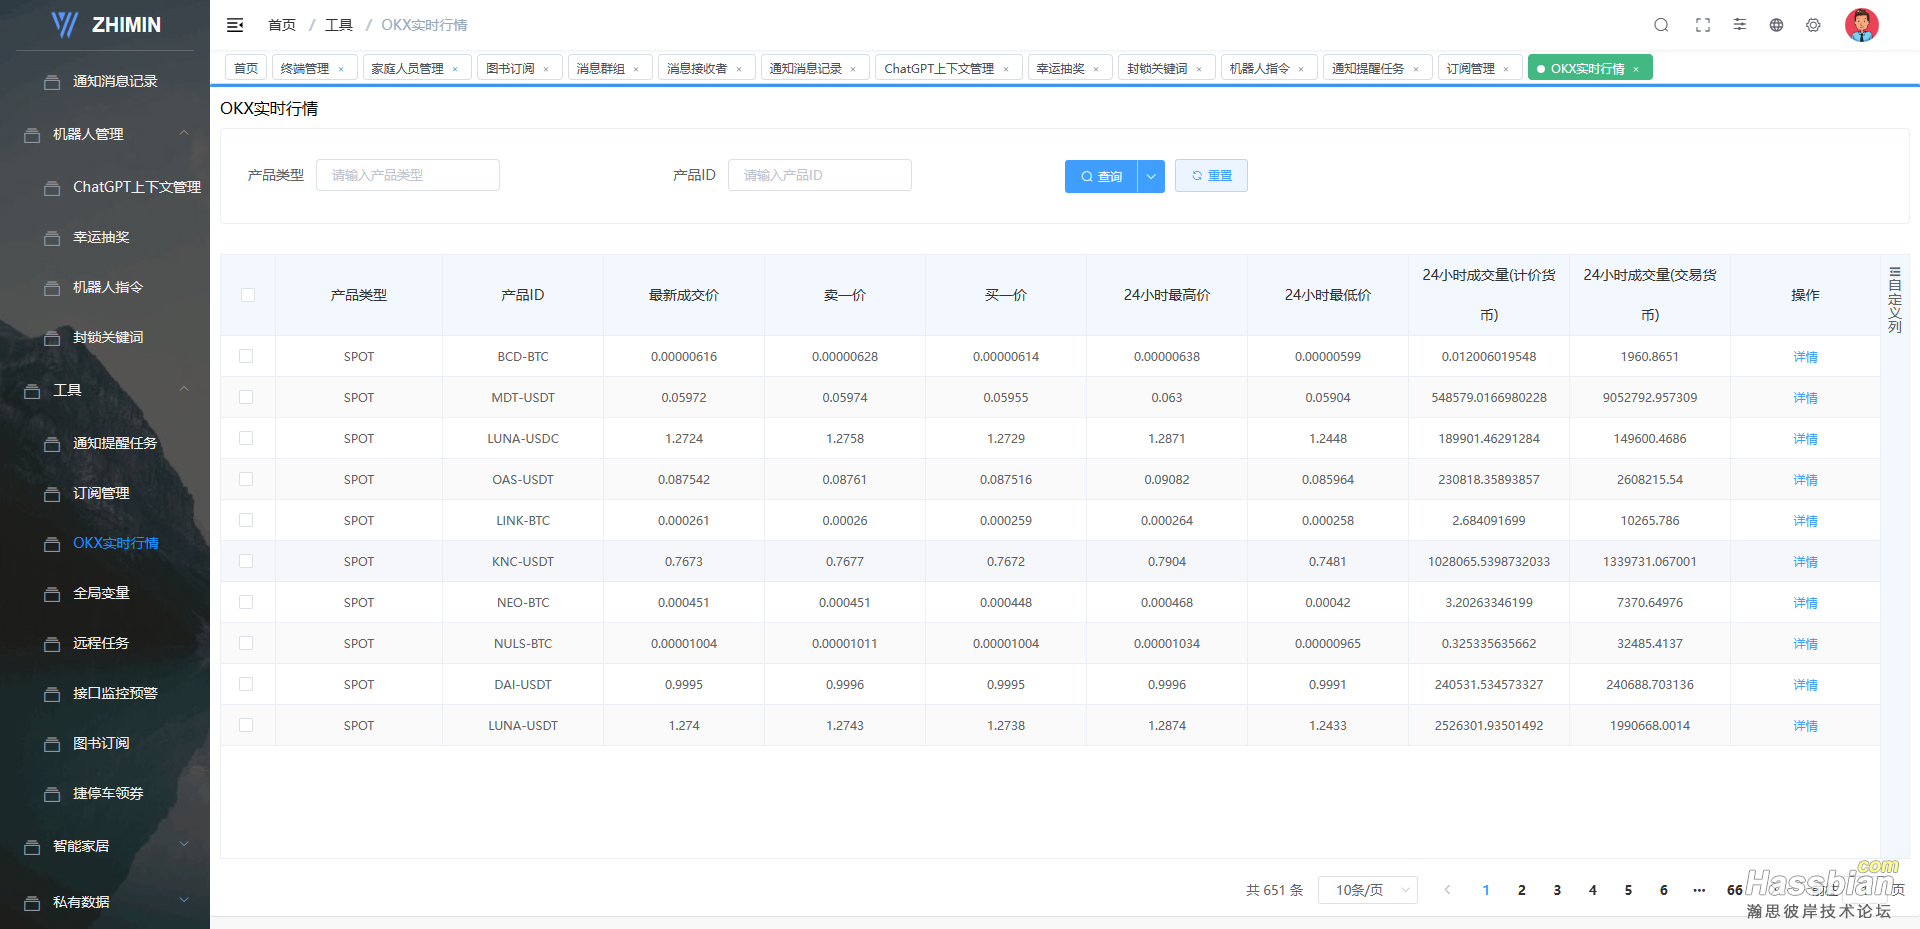The width and height of the screenshot is (1920, 929).
Task: Close the 幸运抽奖 tab
Action: click(1096, 69)
